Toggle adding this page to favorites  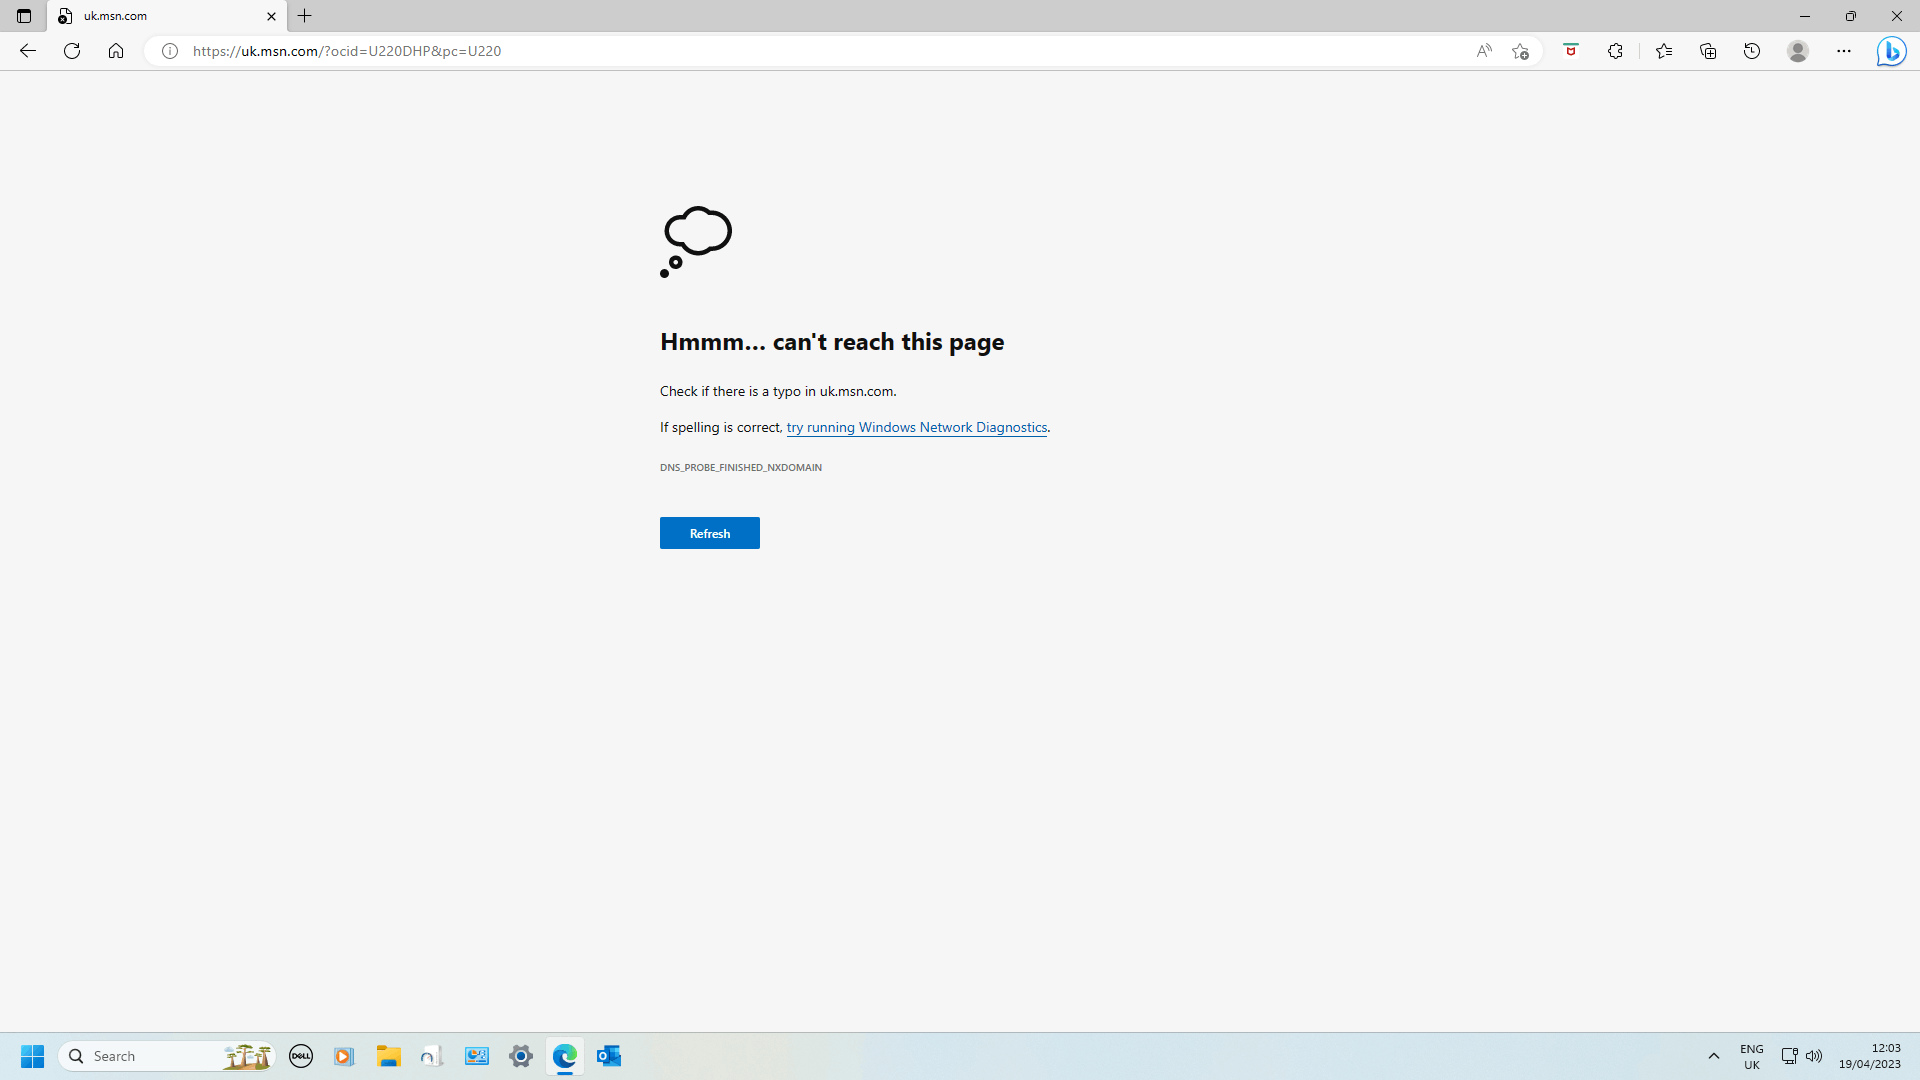coord(1520,51)
